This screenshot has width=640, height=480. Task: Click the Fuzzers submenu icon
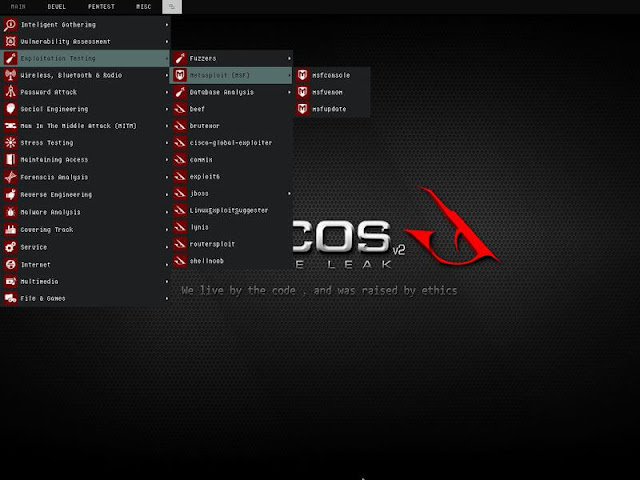(x=180, y=58)
